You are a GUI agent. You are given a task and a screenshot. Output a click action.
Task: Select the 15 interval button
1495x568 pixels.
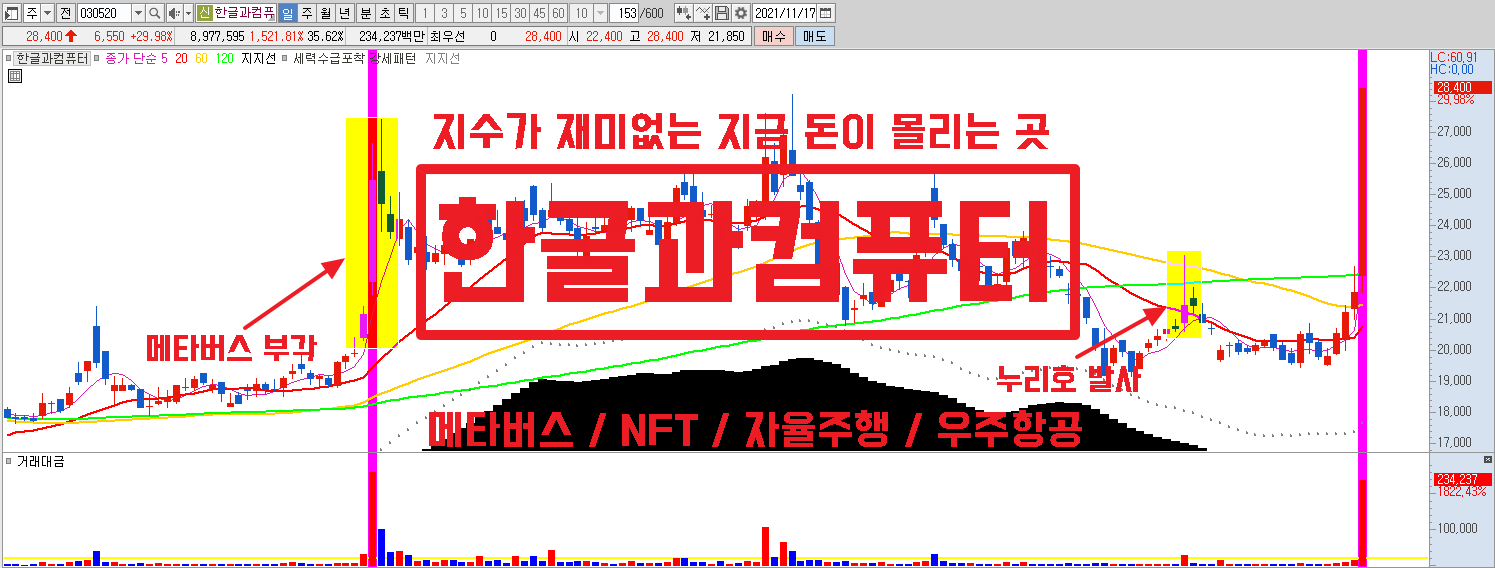click(x=501, y=13)
